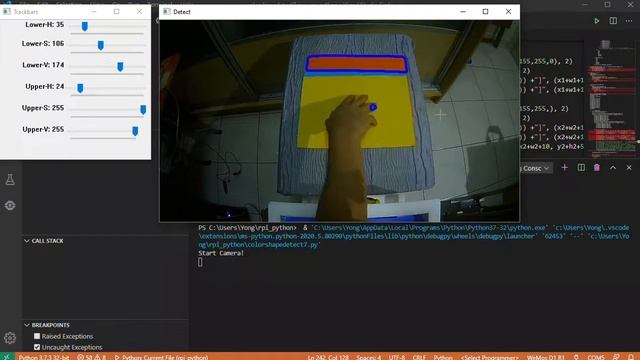The width and height of the screenshot is (640, 360).
Task: Click the 'Start Camera!' terminal output
Action: click(221, 253)
